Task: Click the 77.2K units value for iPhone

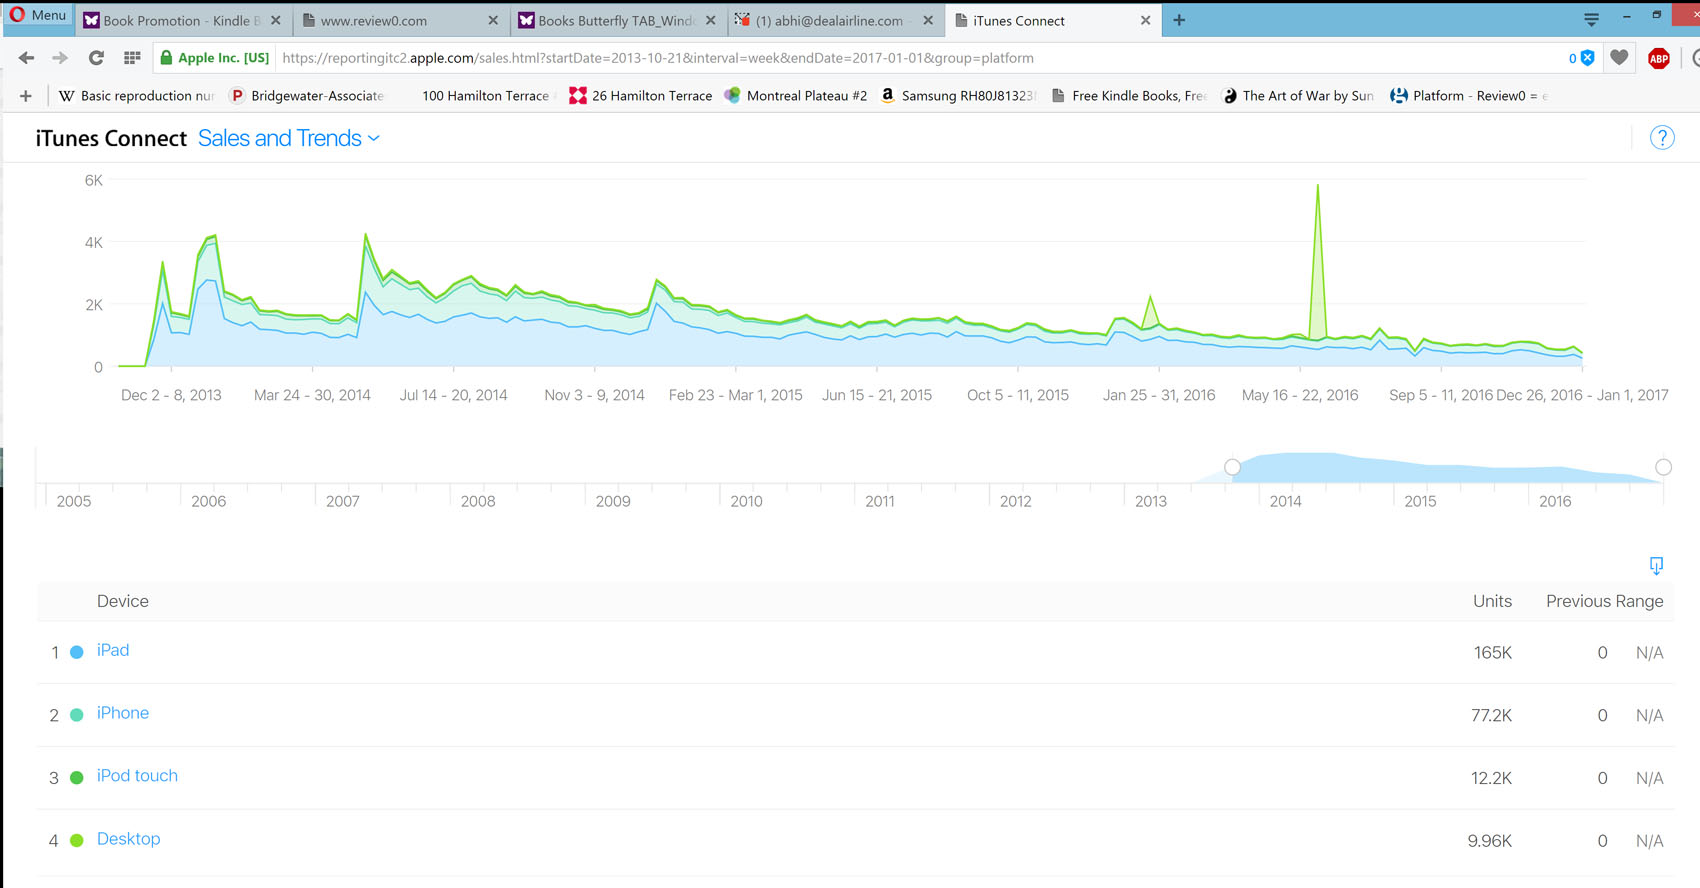Action: (1491, 716)
